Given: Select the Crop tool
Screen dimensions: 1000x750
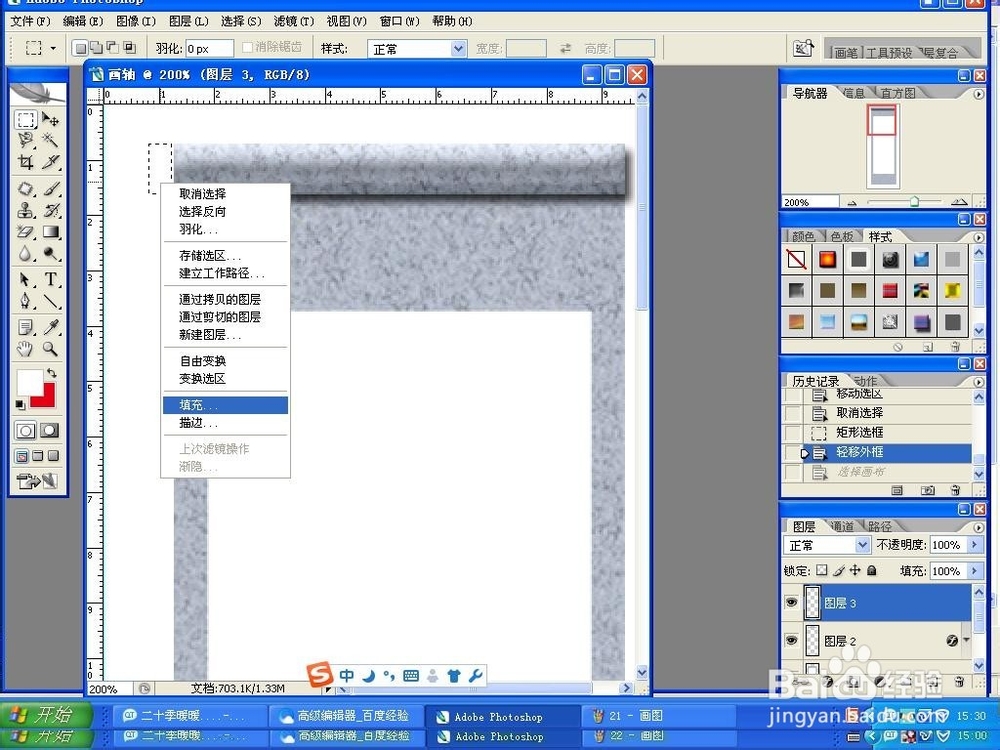Looking at the screenshot, I should pos(26,162).
